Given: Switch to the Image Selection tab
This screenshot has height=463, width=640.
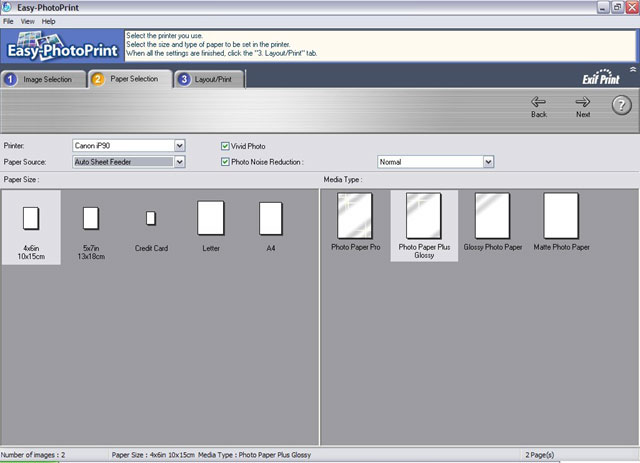Looking at the screenshot, I should 43,79.
